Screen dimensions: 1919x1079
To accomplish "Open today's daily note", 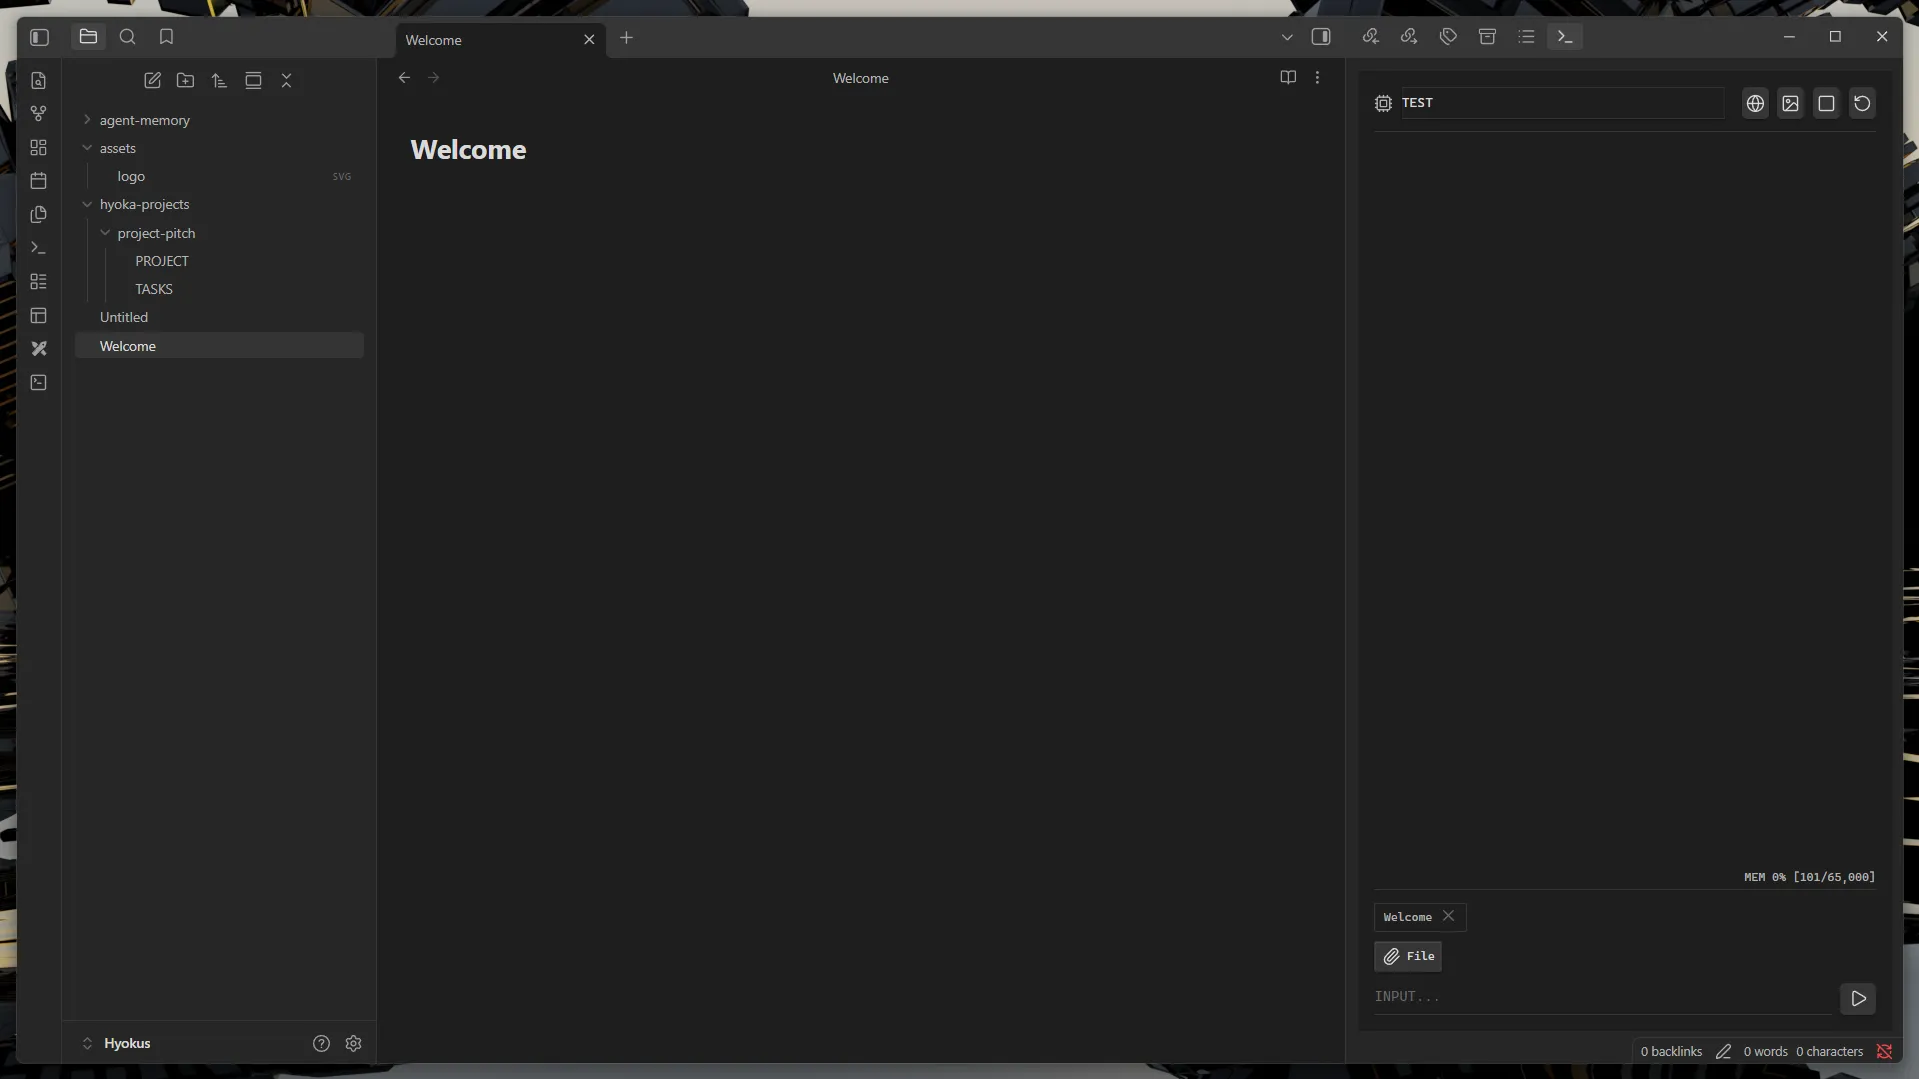I will (39, 181).
